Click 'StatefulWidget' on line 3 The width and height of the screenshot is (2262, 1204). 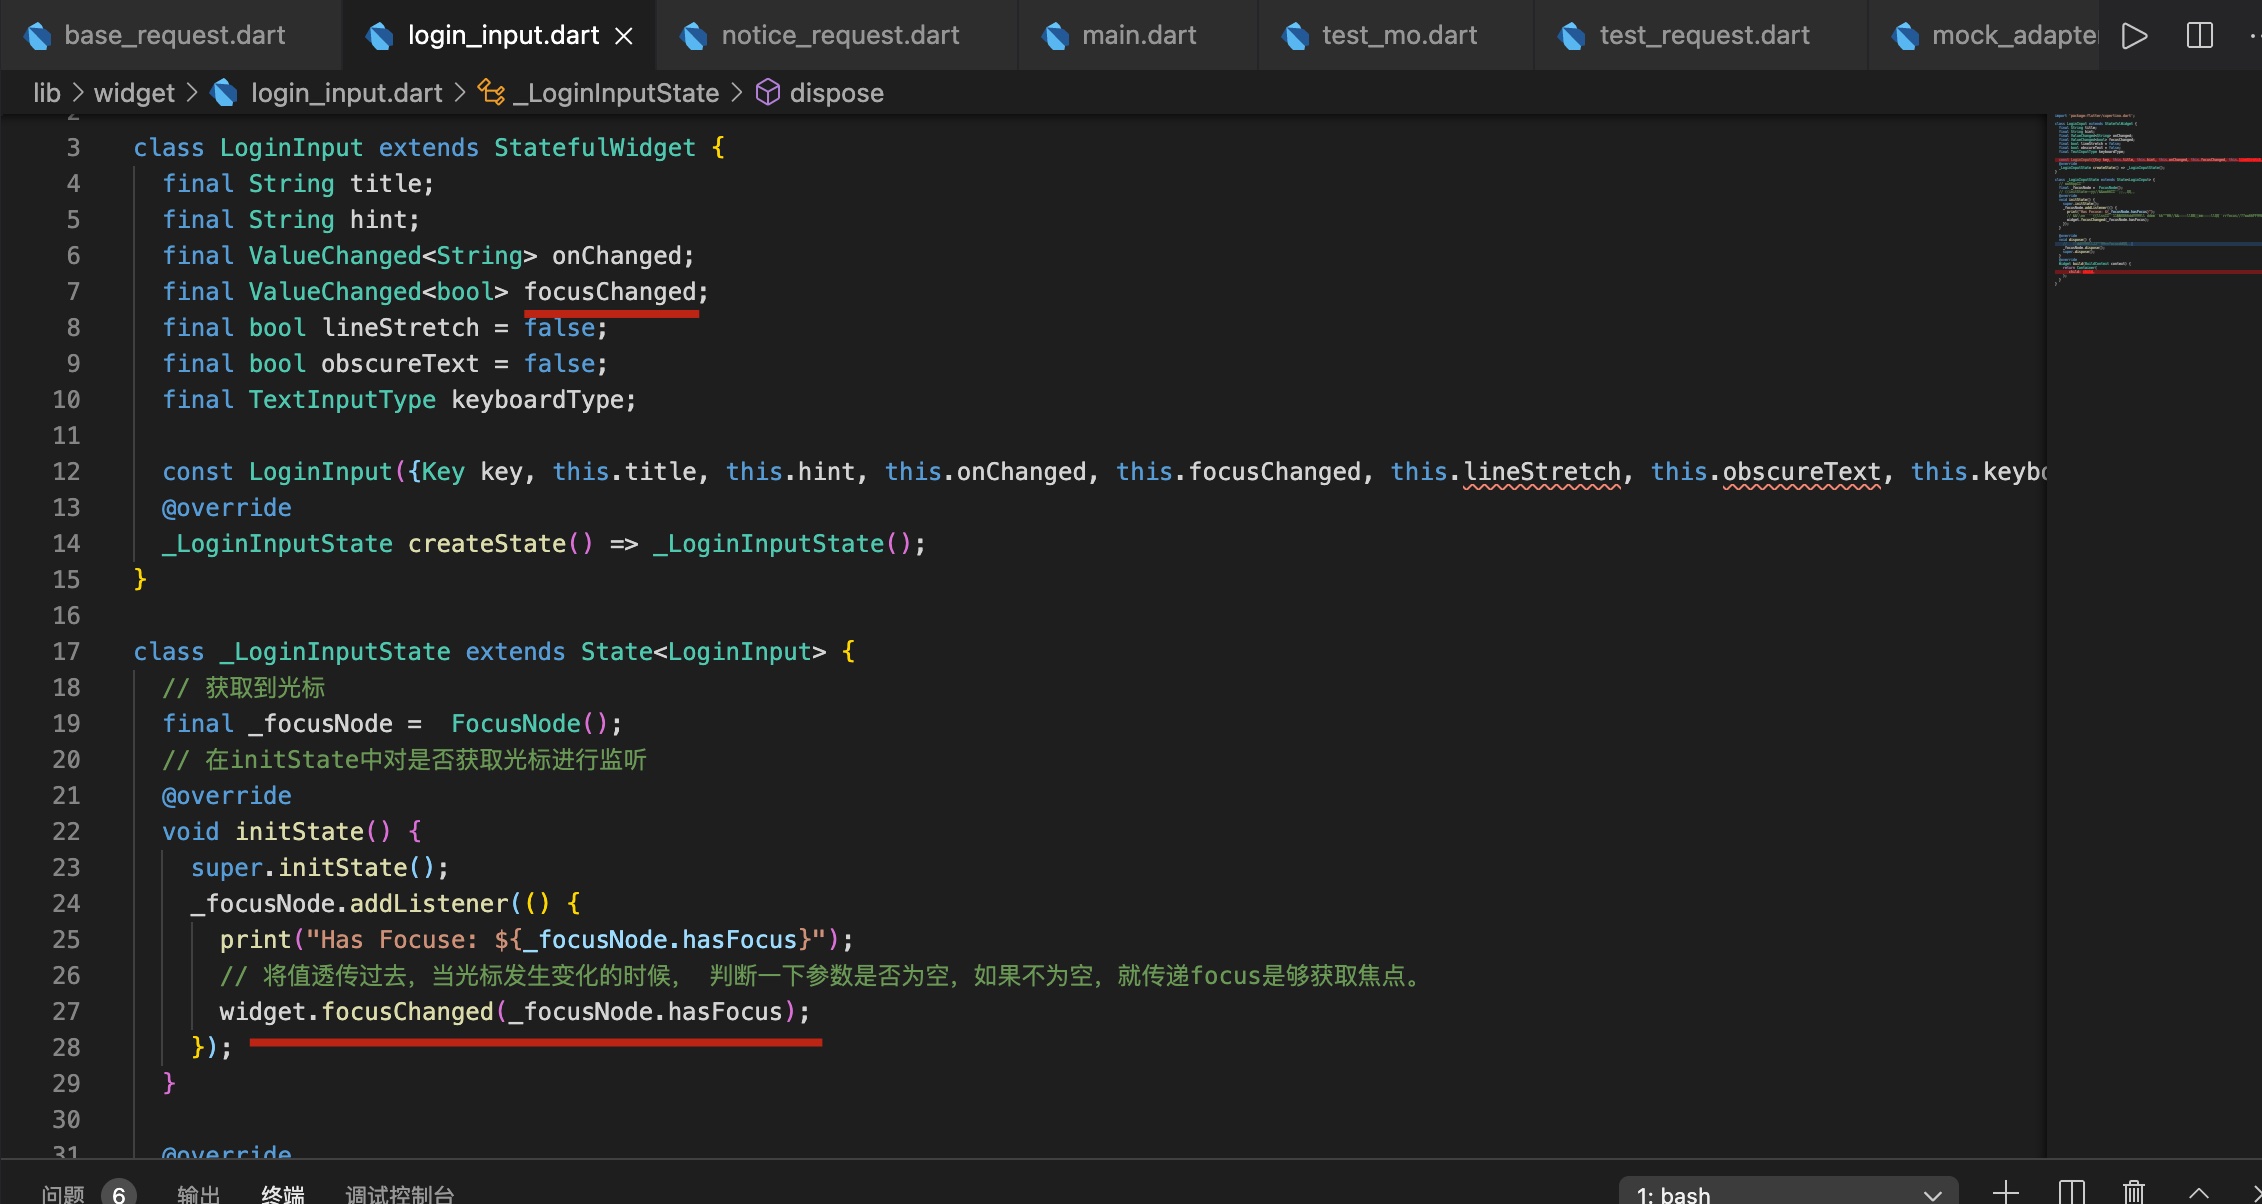click(x=594, y=148)
